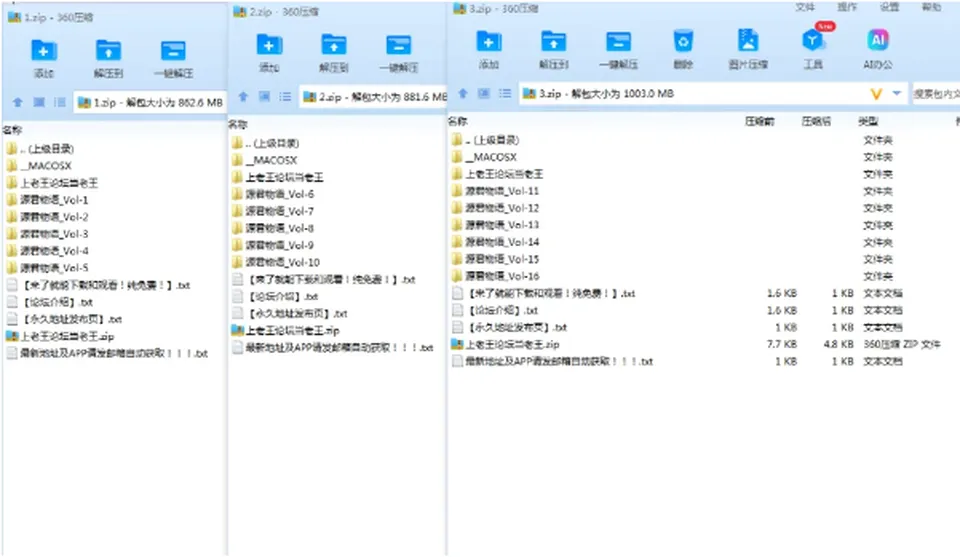Select the Vol-13 folder in the 3.zip window
Image resolution: width=960 pixels, height=557 pixels.
click(x=495, y=225)
